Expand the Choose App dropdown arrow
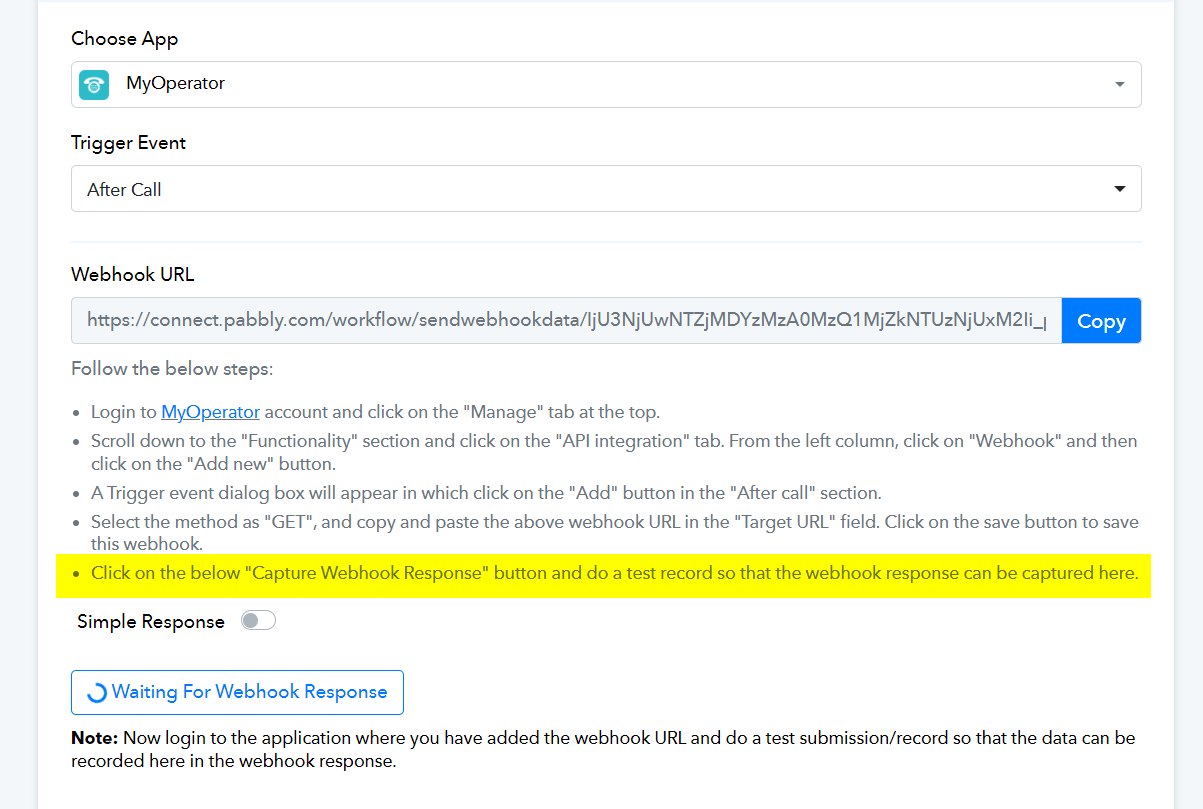This screenshot has width=1203, height=809. coord(1119,85)
